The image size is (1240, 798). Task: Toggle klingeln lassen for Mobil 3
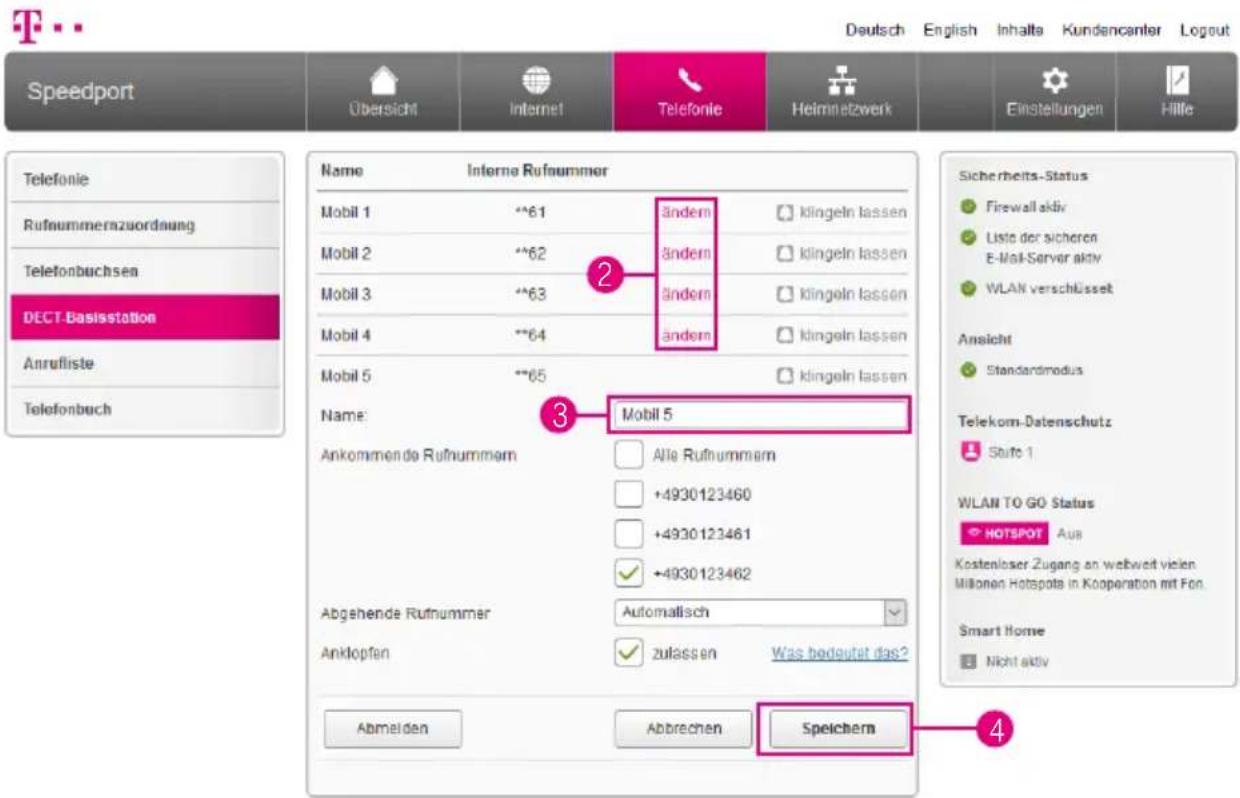tap(784, 294)
